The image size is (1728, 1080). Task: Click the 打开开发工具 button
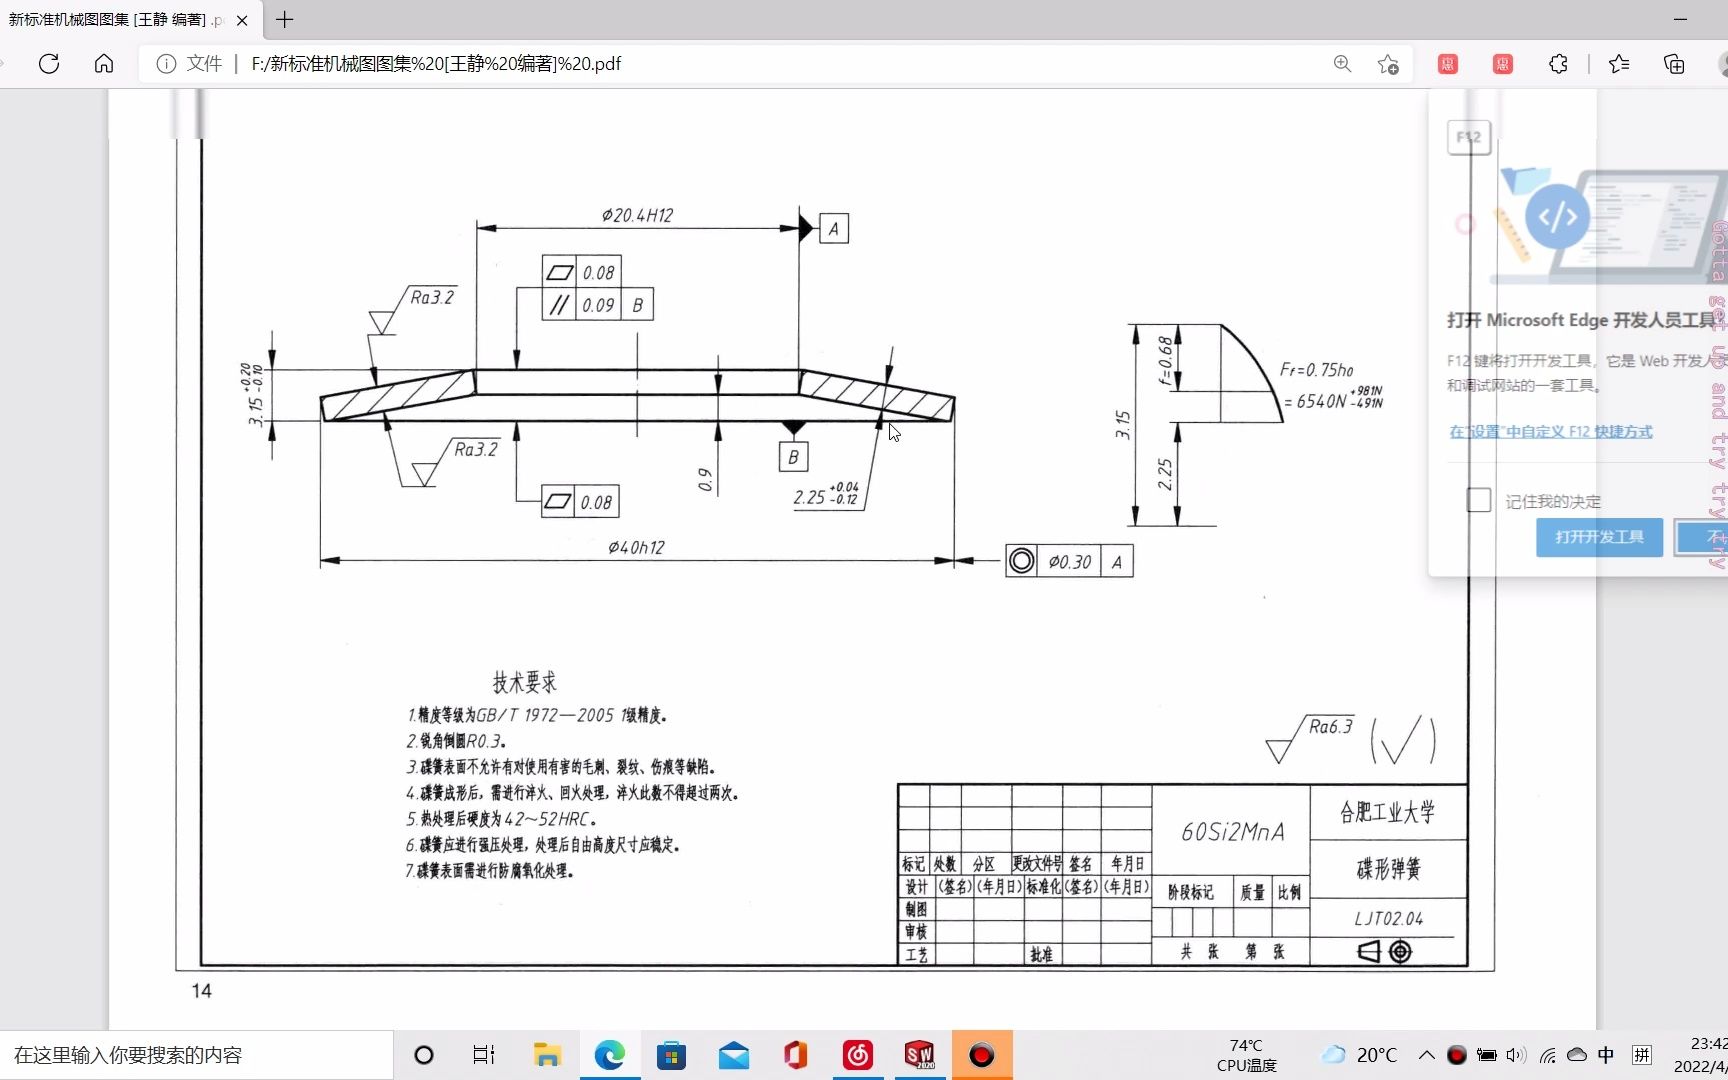click(1599, 537)
